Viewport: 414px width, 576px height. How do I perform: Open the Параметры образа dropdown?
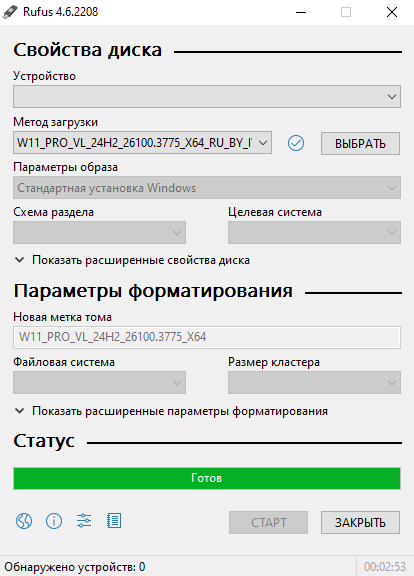207,188
